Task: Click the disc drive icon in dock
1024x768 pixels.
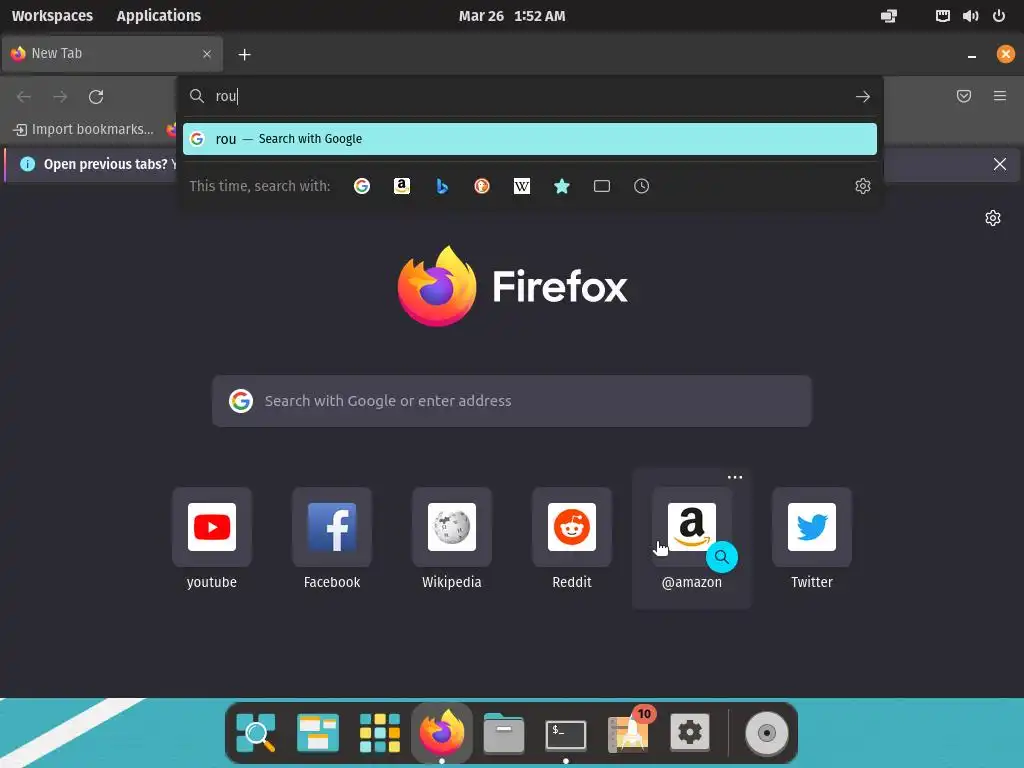Action: tap(767, 733)
